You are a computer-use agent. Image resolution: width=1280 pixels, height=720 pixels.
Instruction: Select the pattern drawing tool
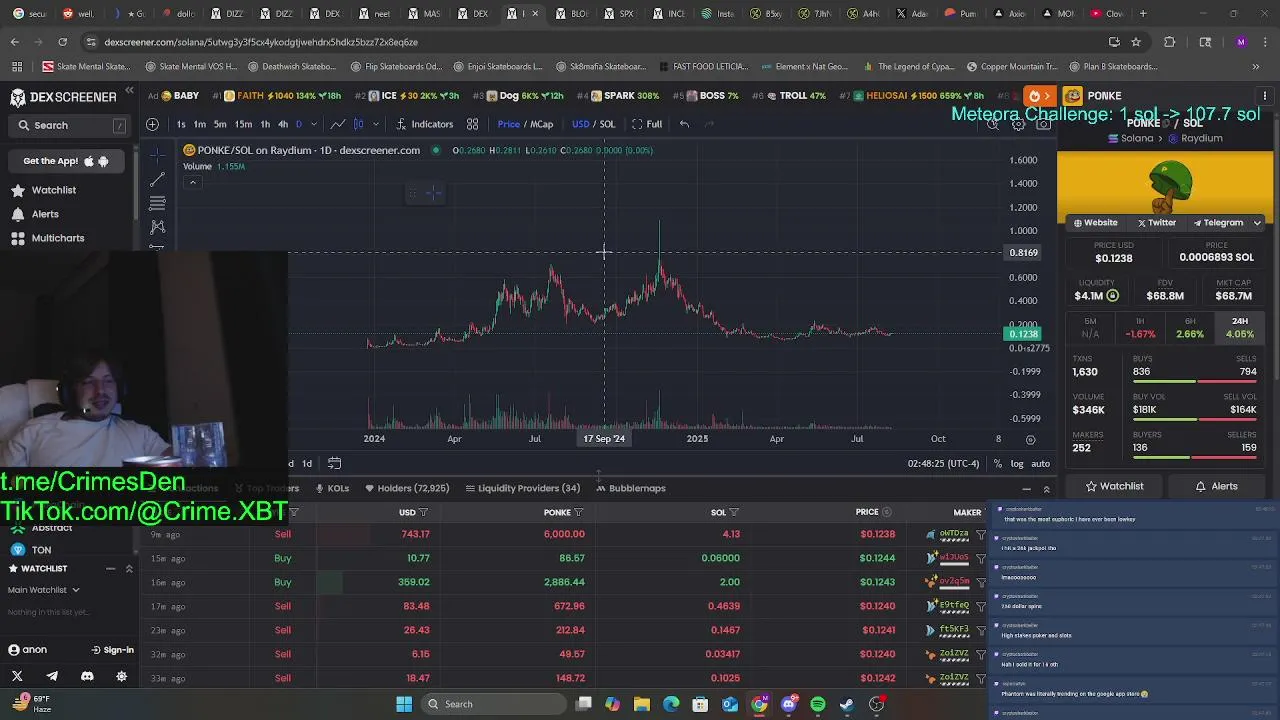pos(157,227)
